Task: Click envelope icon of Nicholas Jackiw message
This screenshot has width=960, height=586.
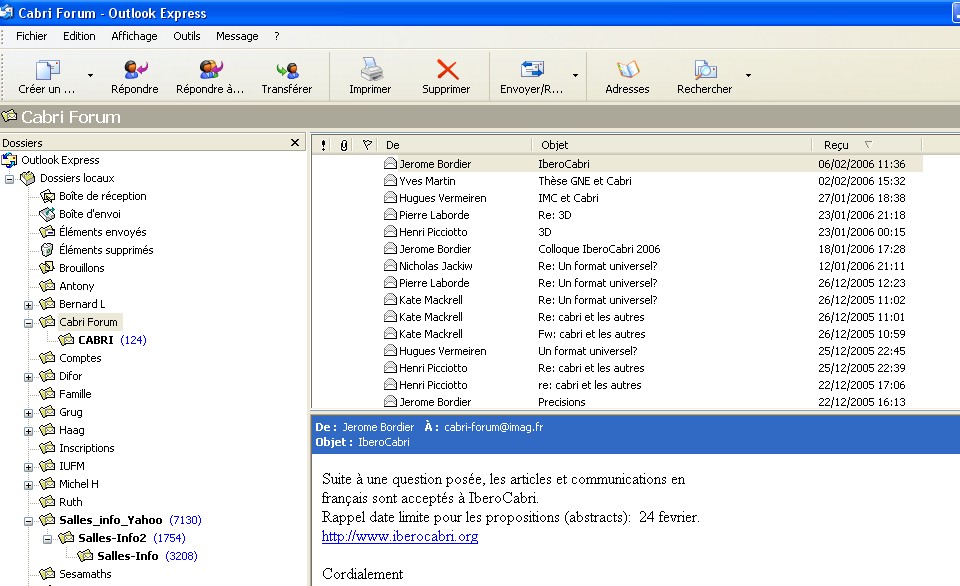Action: (x=390, y=266)
